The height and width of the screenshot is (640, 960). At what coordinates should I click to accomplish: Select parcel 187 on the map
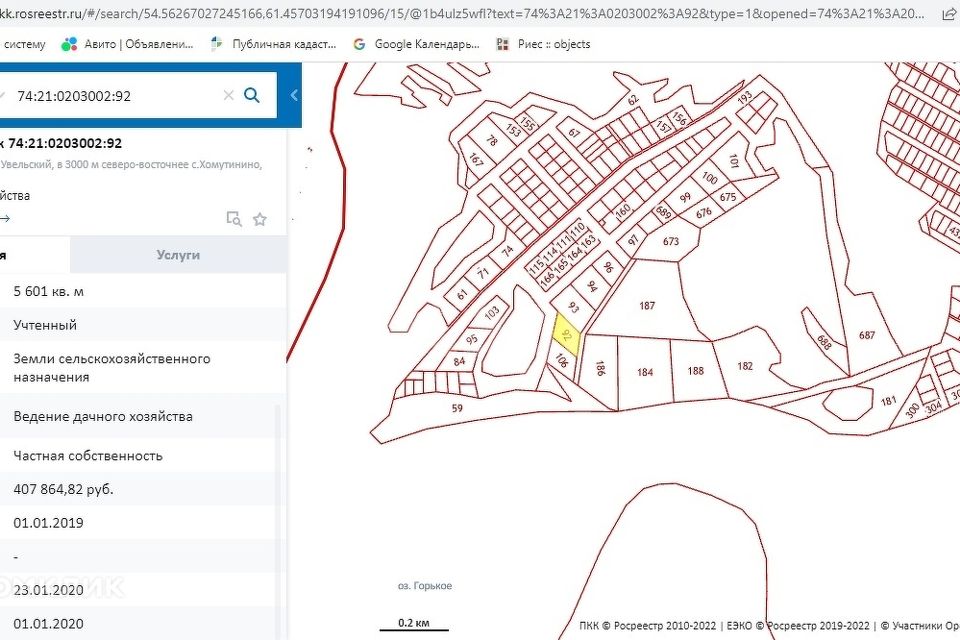647,306
